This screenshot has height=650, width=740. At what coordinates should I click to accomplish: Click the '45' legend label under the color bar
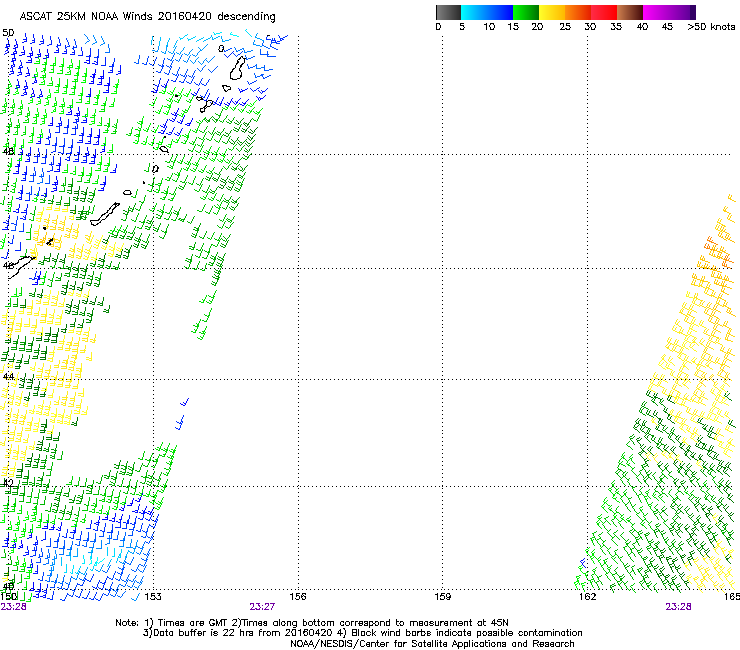(667, 27)
